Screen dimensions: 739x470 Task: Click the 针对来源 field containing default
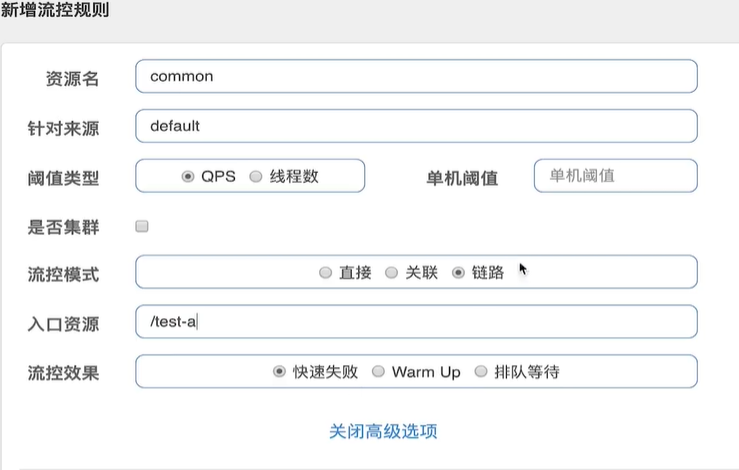click(416, 126)
